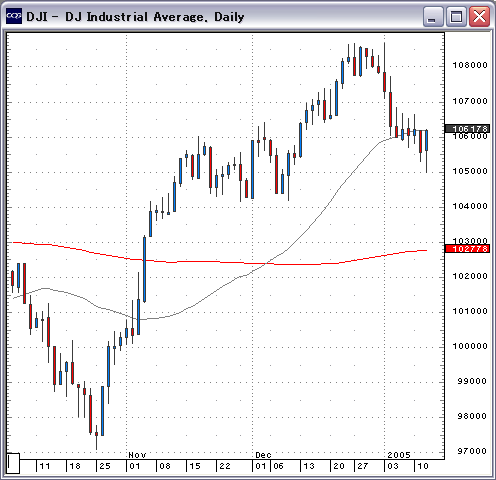The width and height of the screenshot is (496, 480).
Task: Click date label 03 on time axis
Action: click(393, 466)
